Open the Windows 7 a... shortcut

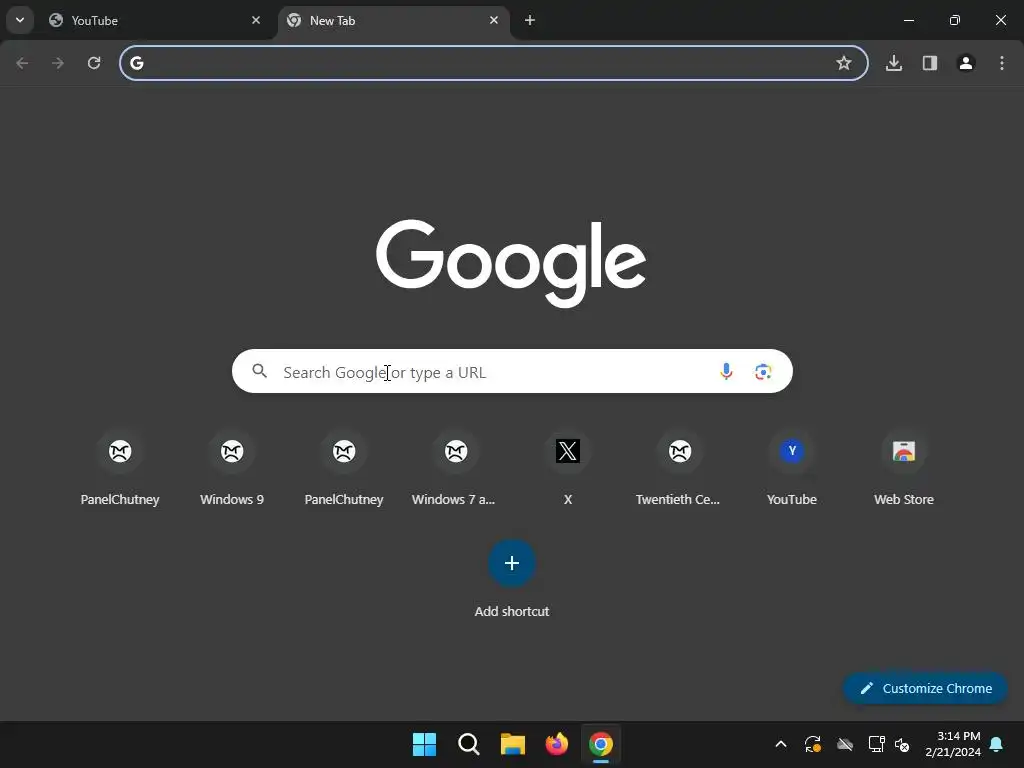(x=455, y=469)
